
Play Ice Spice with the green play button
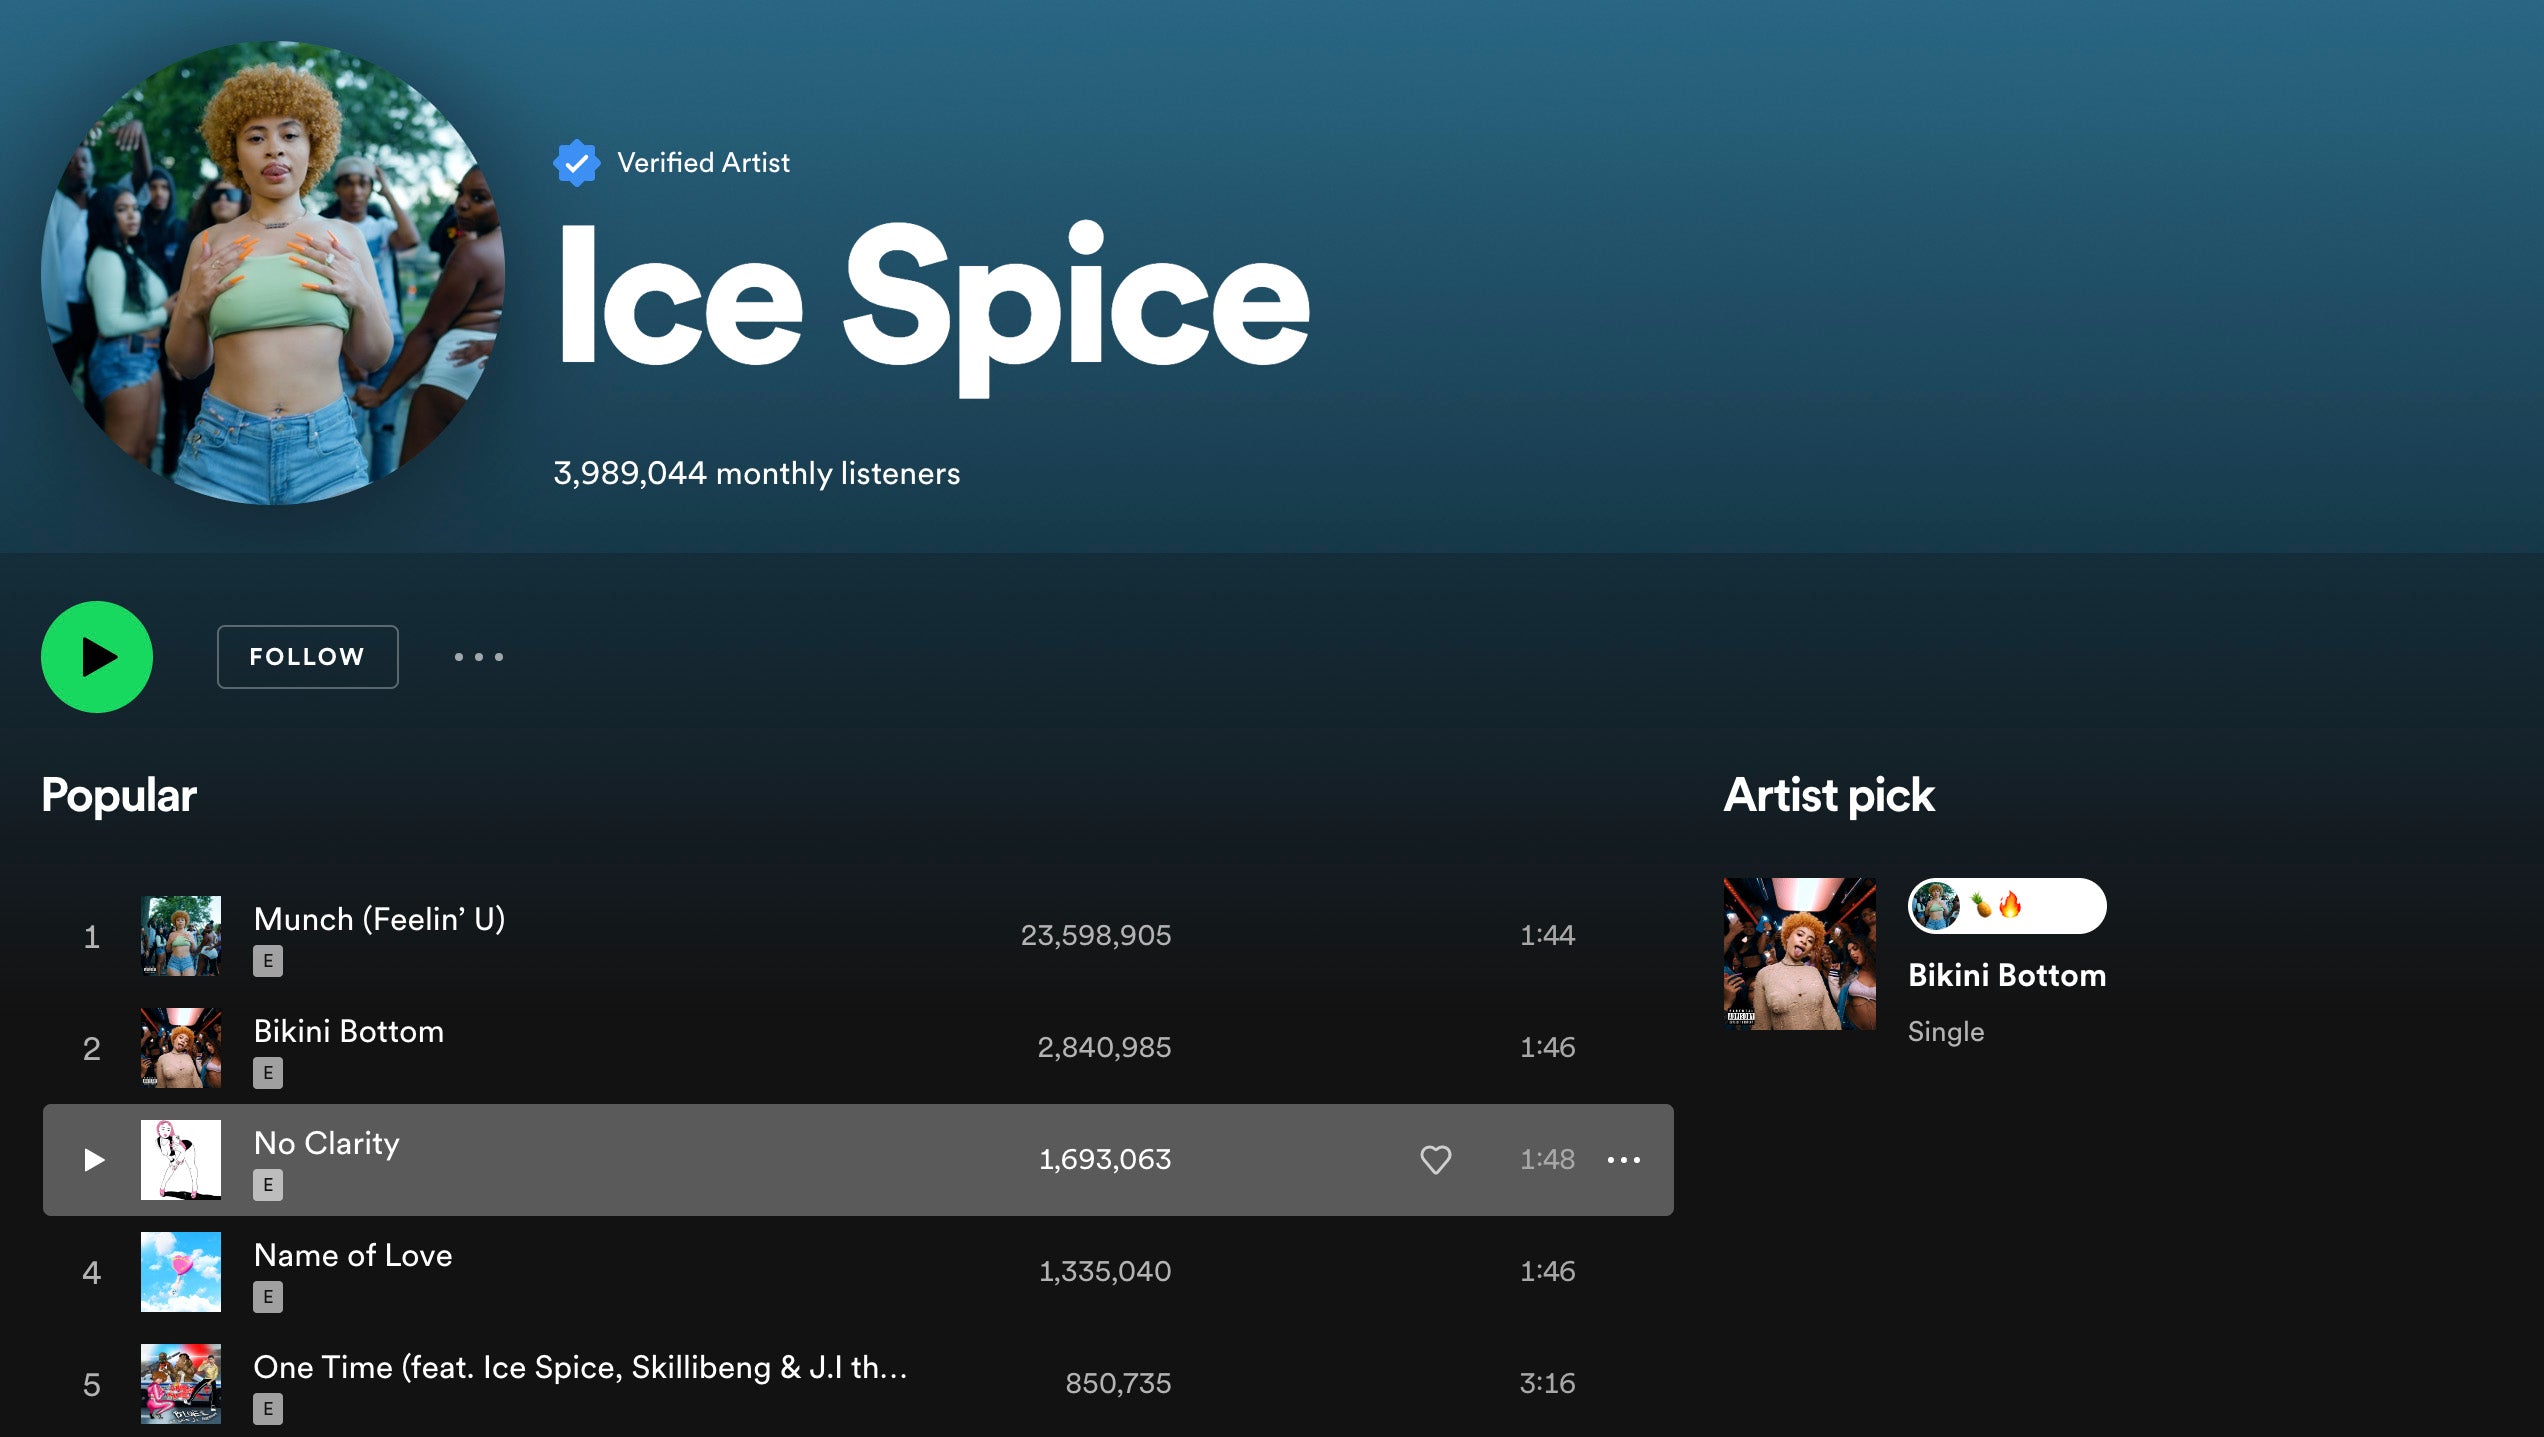point(97,657)
